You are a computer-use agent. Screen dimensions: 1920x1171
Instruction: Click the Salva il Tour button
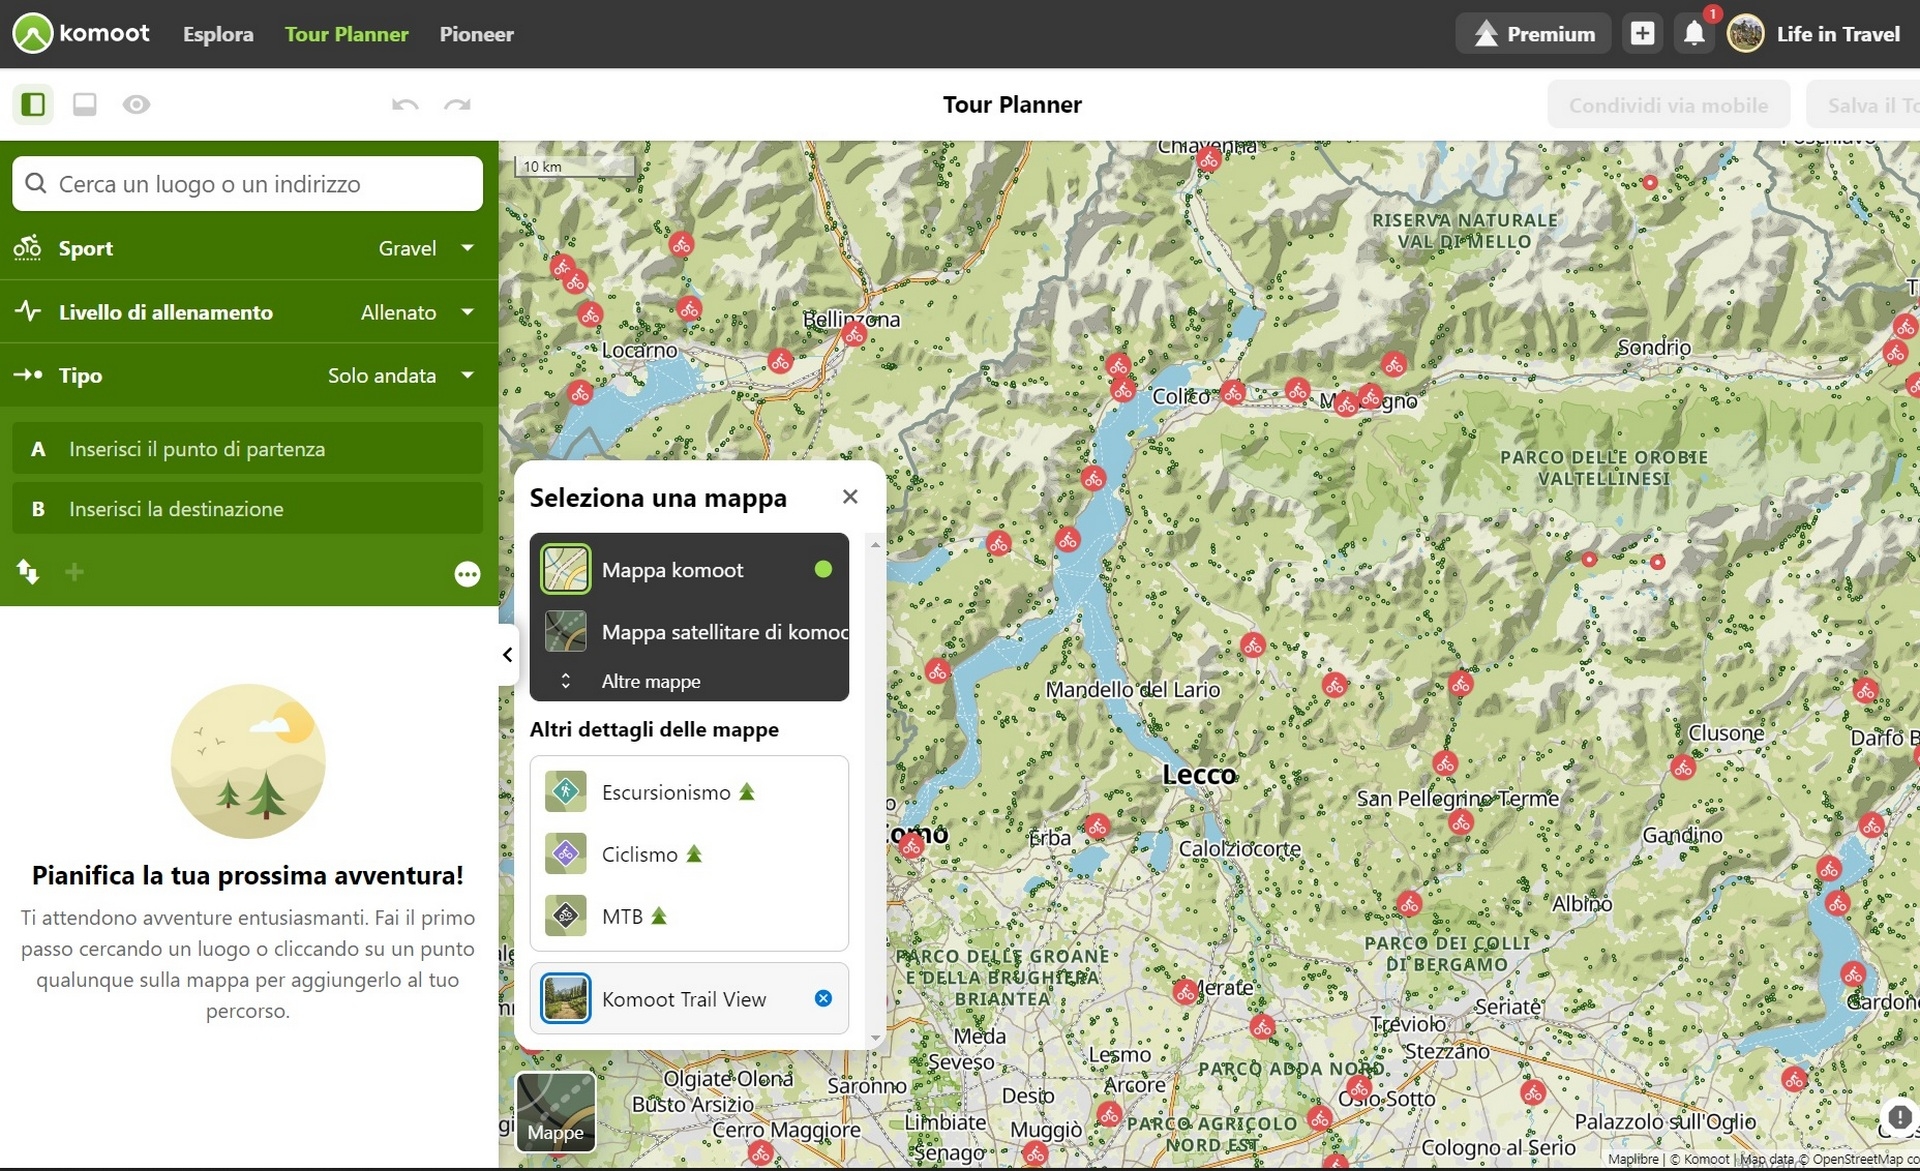[1863, 105]
